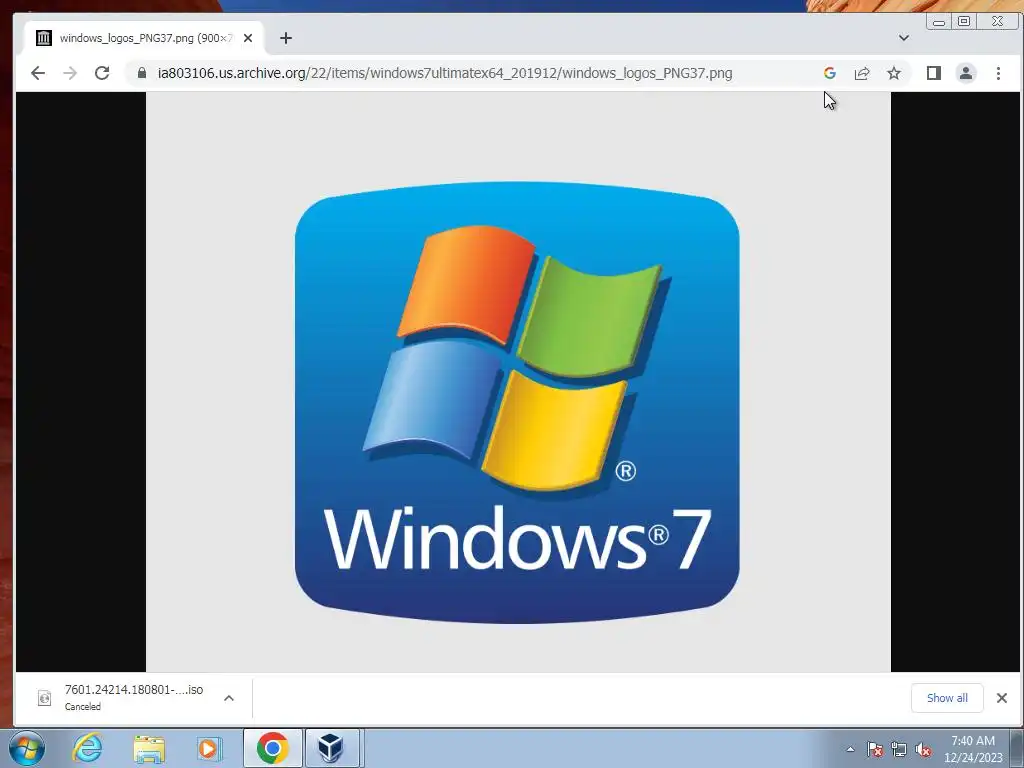Image resolution: width=1024 pixels, height=768 pixels.
Task: Show hidden system tray icons
Action: click(x=850, y=749)
